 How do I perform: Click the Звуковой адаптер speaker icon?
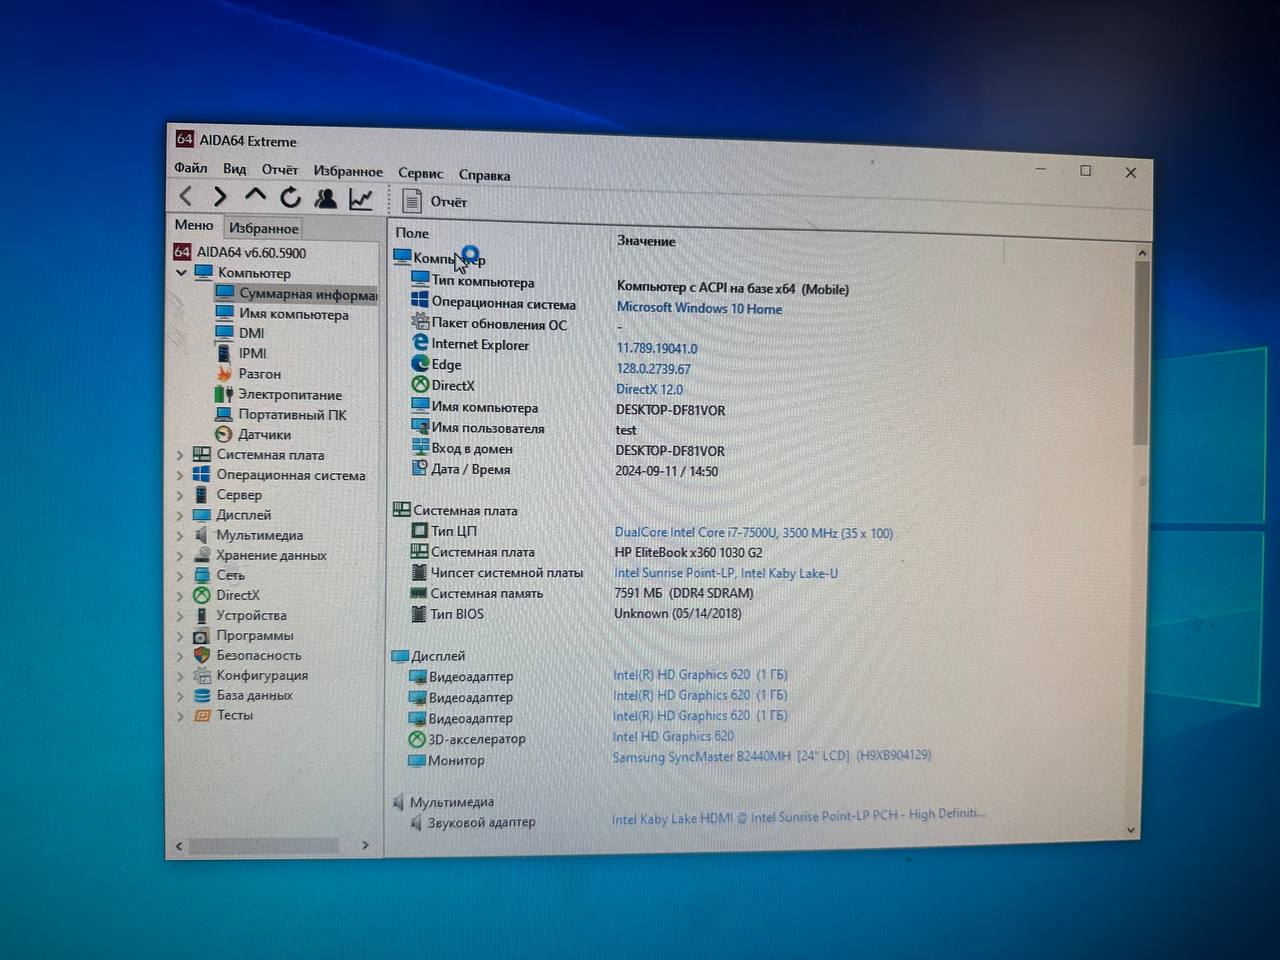[x=416, y=822]
